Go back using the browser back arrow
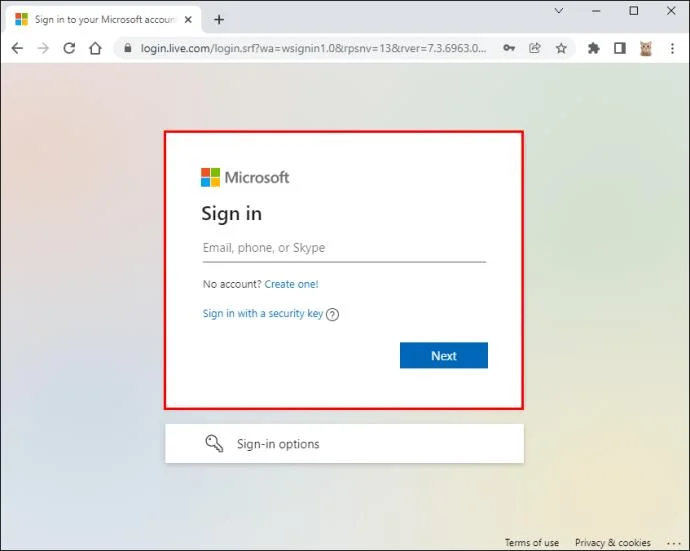 click(x=17, y=48)
